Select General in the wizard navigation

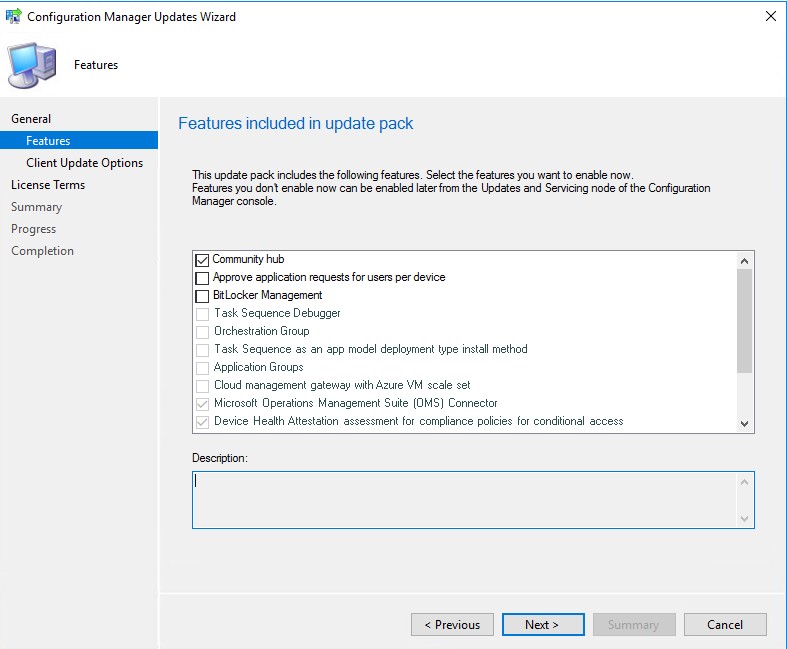coord(31,119)
